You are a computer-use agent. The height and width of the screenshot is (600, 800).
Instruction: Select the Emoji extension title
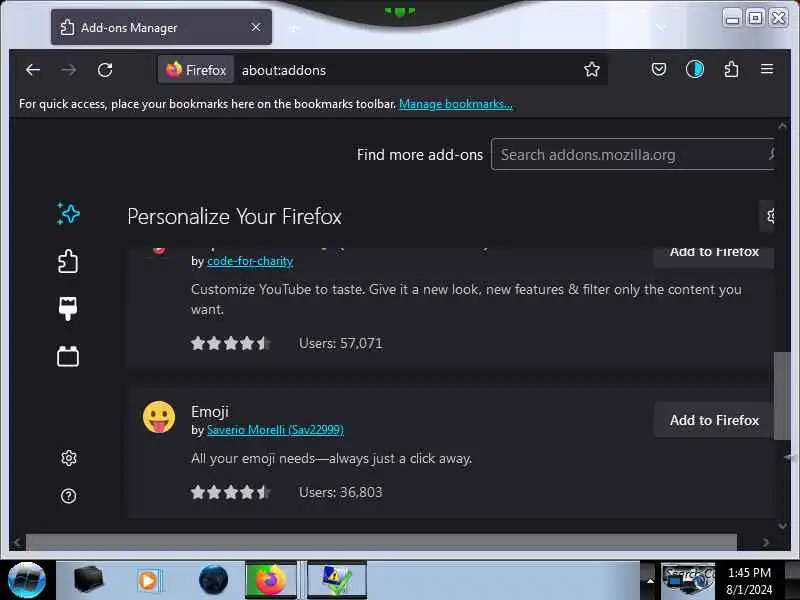coord(210,411)
